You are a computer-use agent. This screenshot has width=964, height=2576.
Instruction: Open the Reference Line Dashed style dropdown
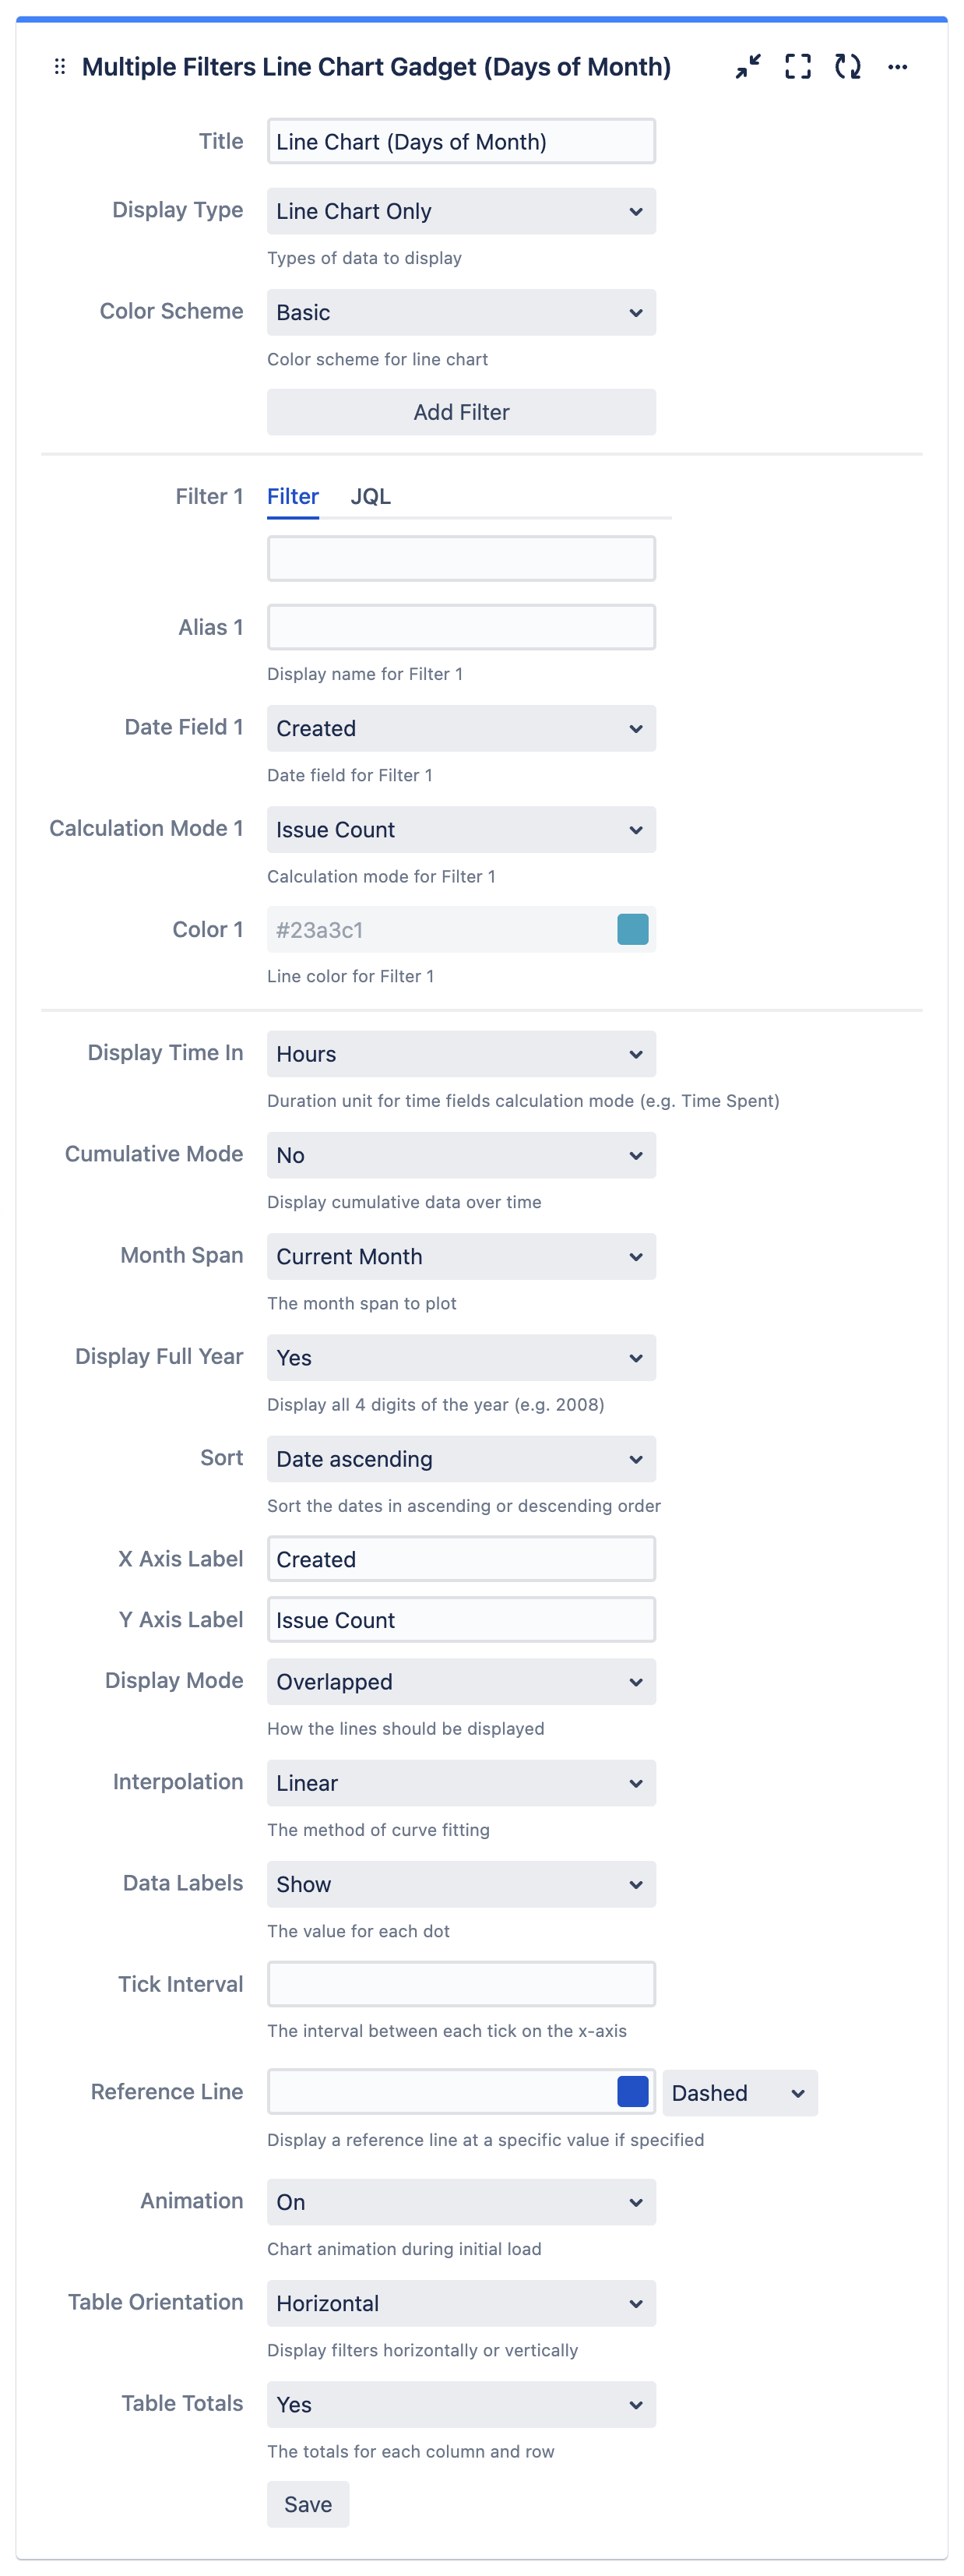pyautogui.click(x=739, y=2093)
